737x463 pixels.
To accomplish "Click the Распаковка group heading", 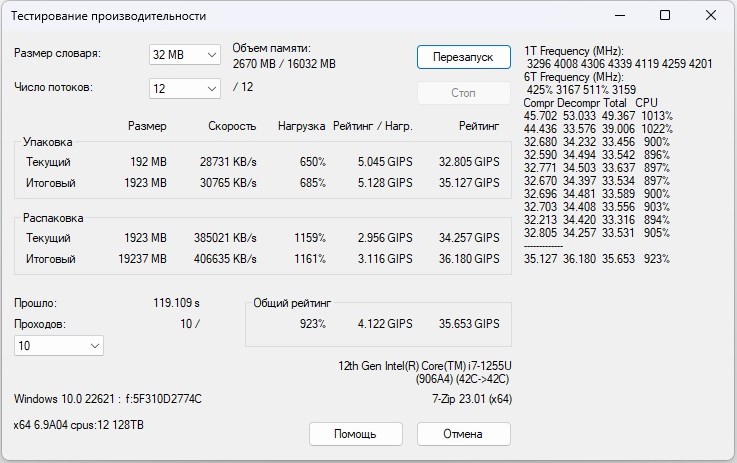I will tap(53, 217).
